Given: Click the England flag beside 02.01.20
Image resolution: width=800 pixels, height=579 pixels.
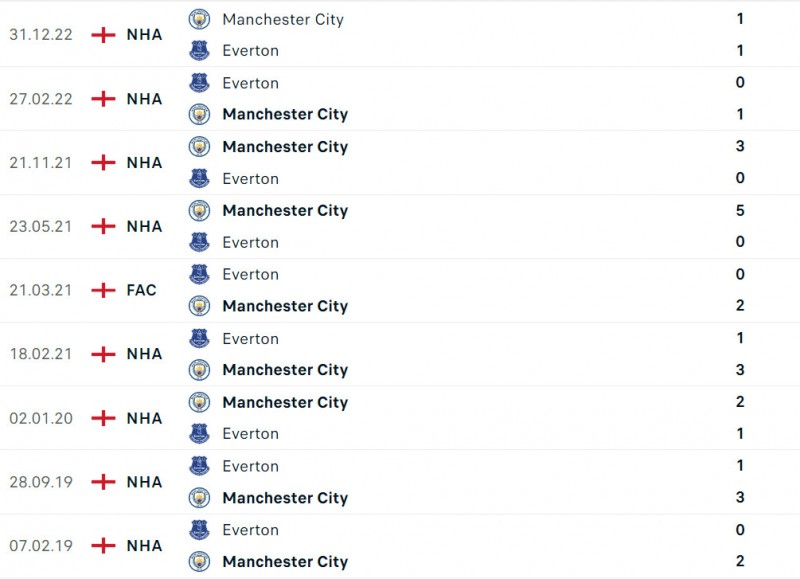Looking at the screenshot, I should coord(103,418).
